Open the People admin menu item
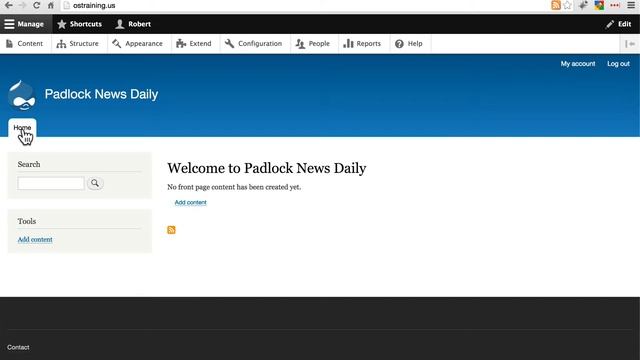The width and height of the screenshot is (640, 360). [313, 44]
